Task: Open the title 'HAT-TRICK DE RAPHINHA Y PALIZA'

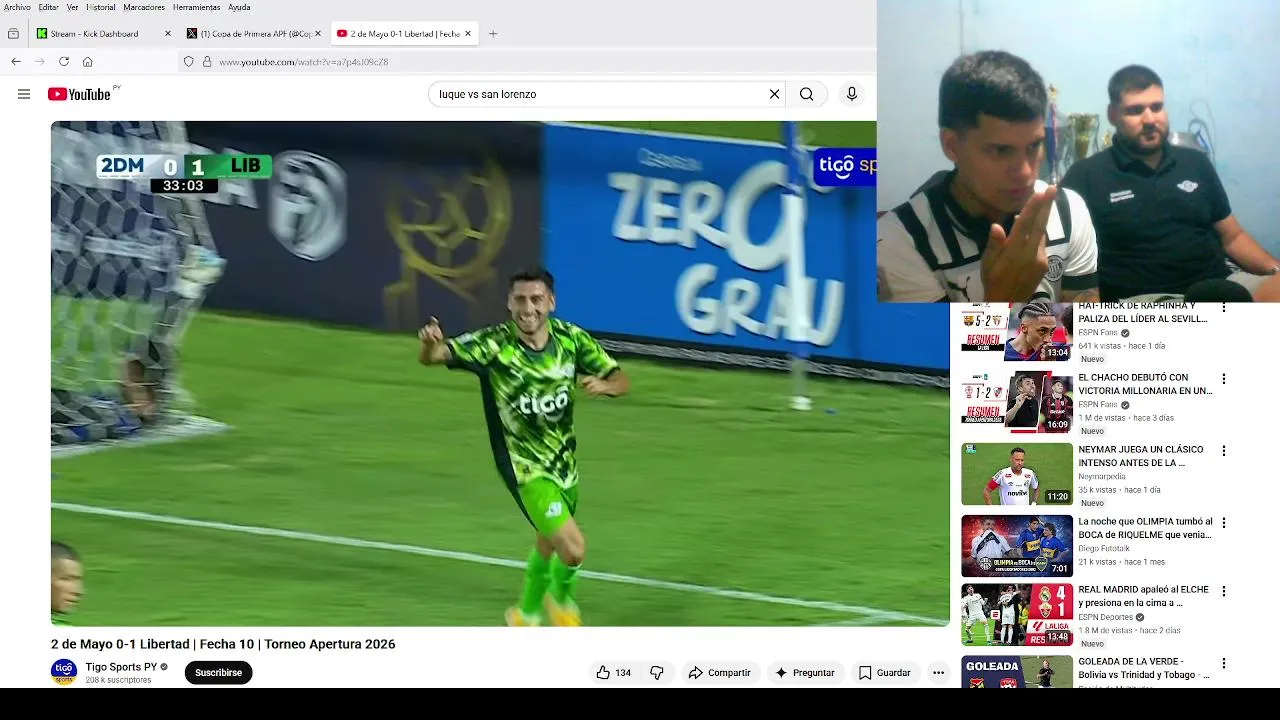Action: 1143,312
